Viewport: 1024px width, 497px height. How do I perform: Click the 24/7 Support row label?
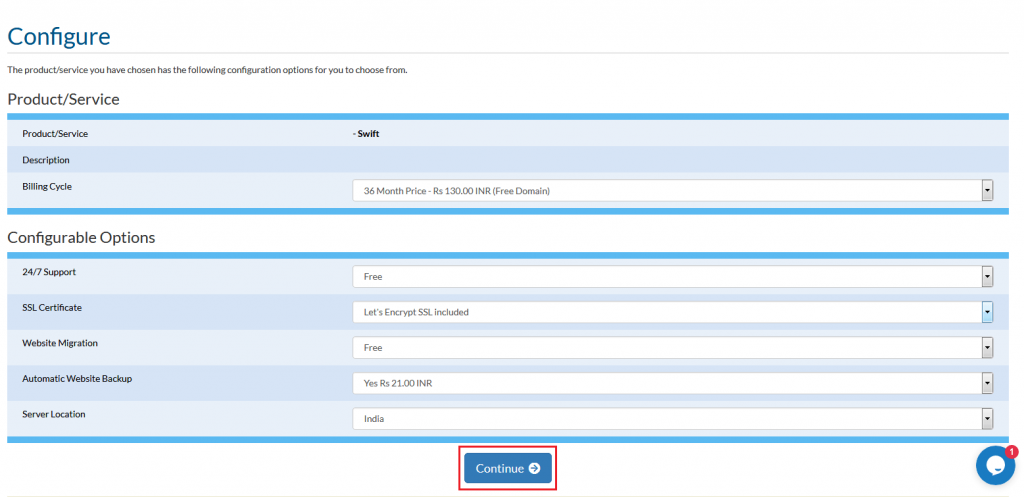coord(49,272)
